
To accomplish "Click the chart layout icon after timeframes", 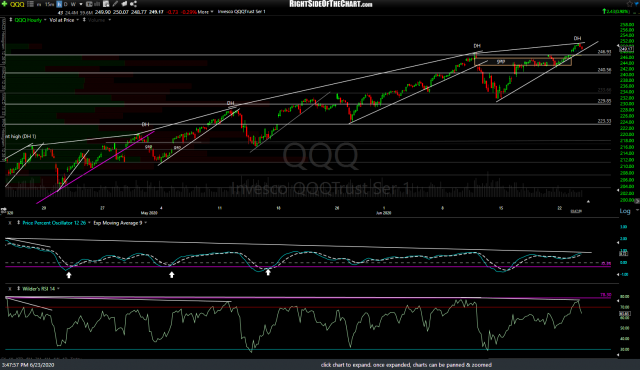I will point(89,4).
